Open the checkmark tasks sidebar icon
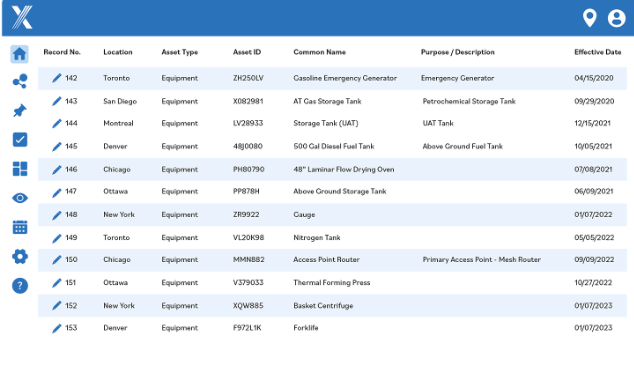Image resolution: width=634 pixels, height=381 pixels. (20, 140)
